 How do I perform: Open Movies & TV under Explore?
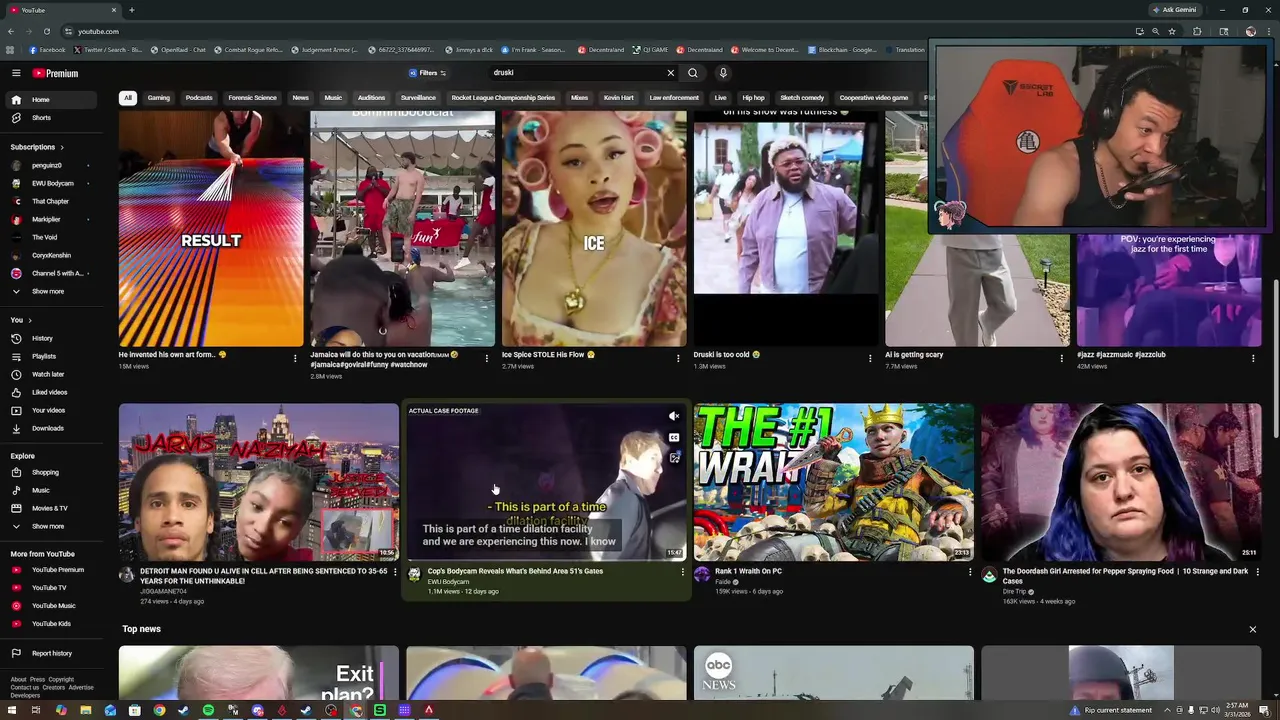tap(50, 508)
